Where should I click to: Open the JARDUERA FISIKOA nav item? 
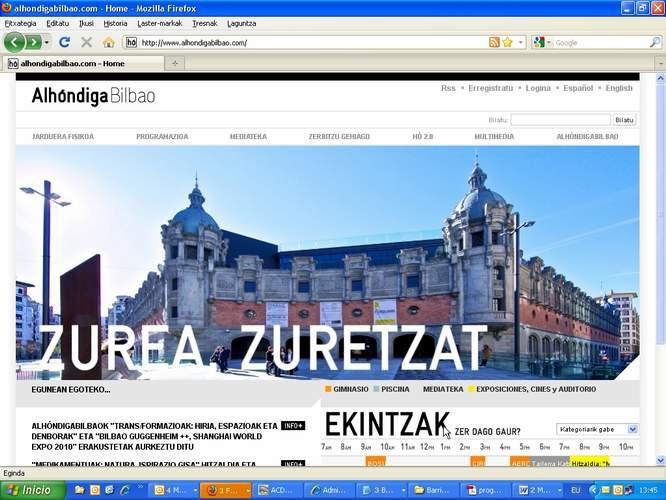click(x=63, y=136)
